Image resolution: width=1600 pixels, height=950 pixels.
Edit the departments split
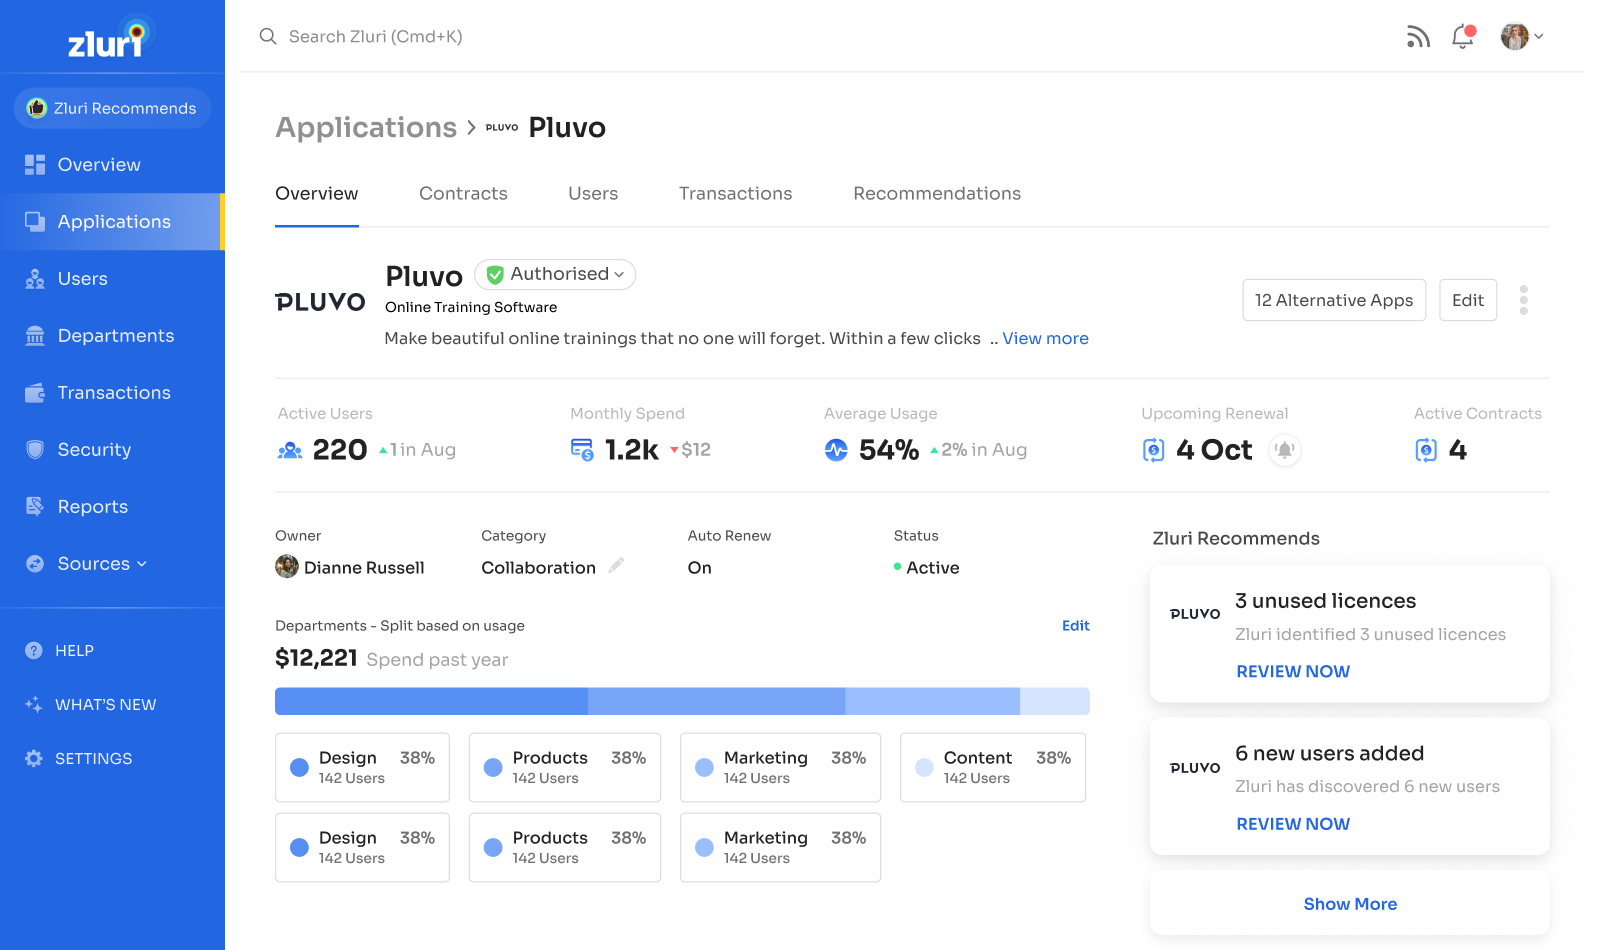click(1076, 626)
